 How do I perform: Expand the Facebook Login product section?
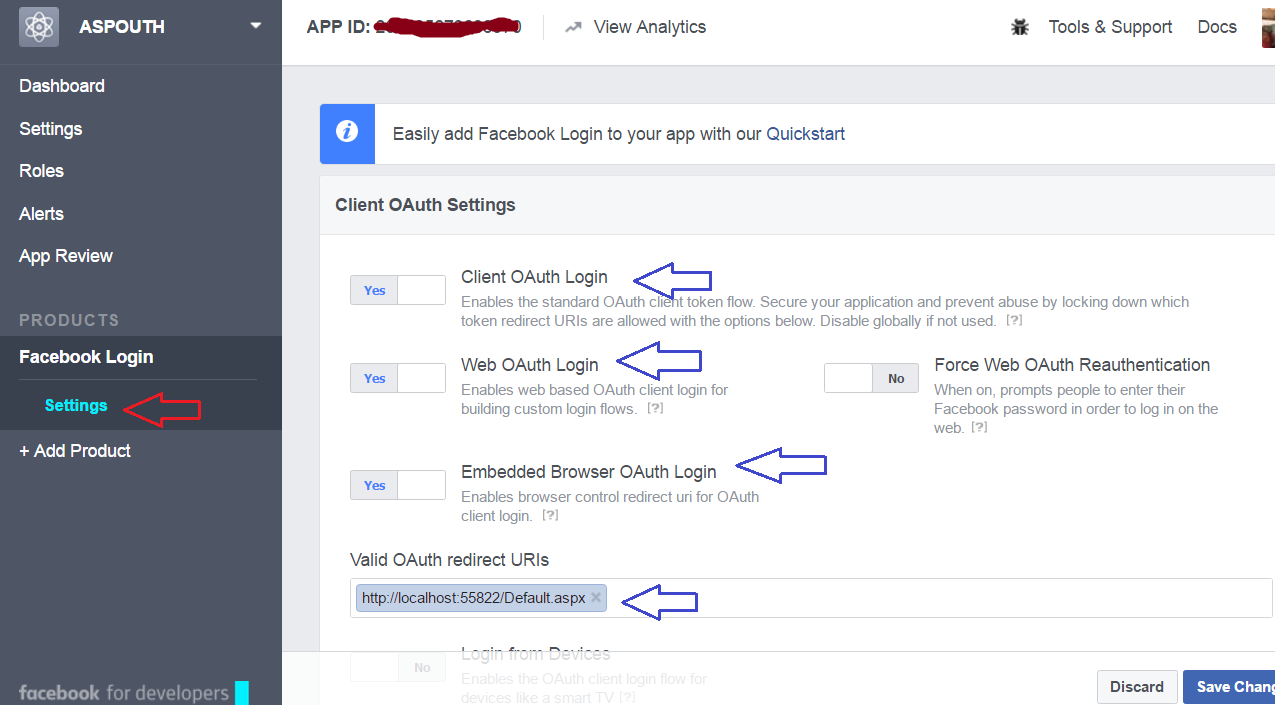click(x=86, y=357)
